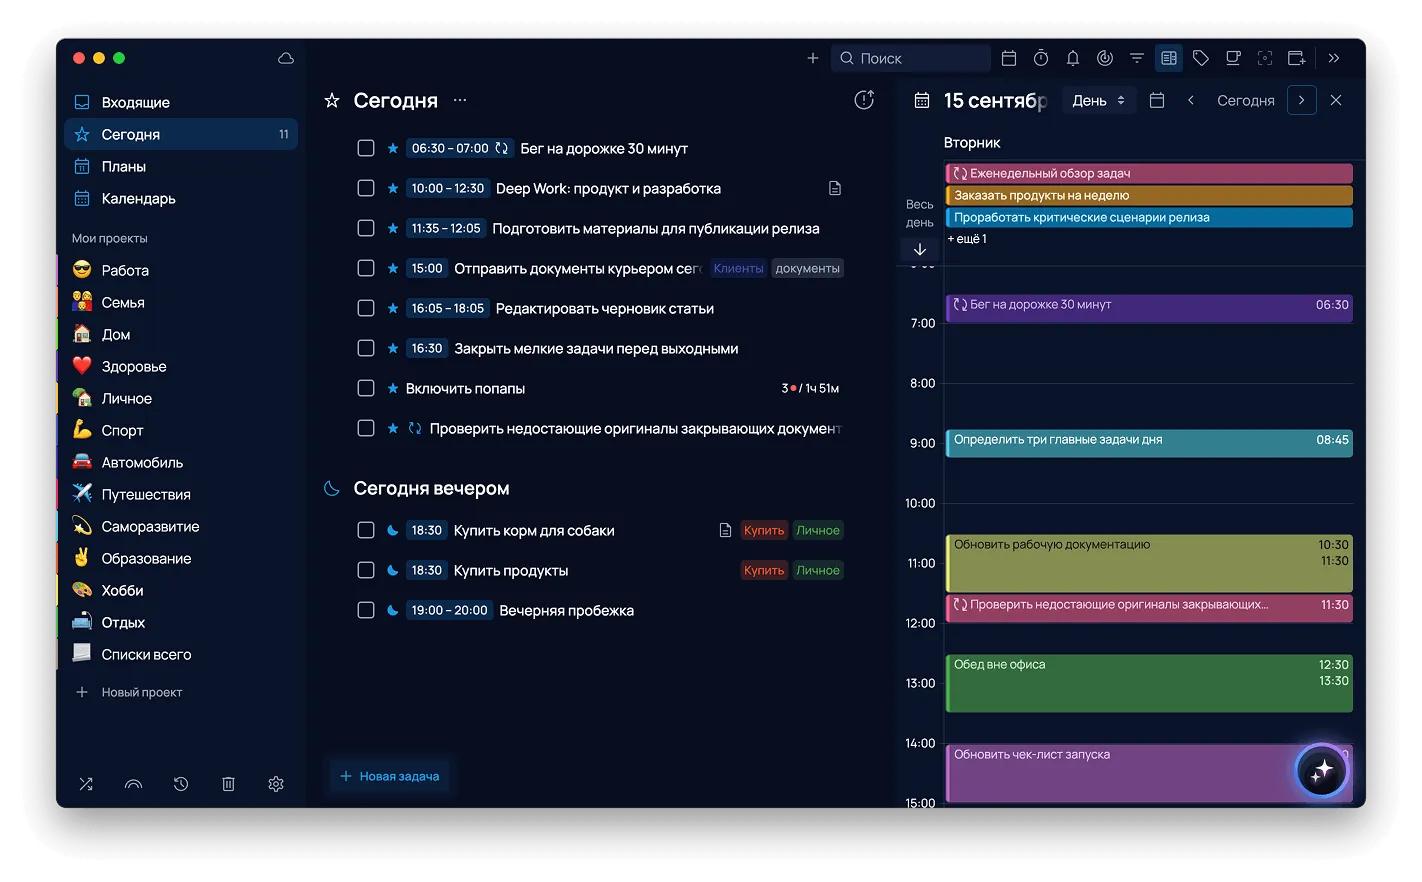Go to previous day with left chevron
This screenshot has width=1422, height=882.
click(1191, 100)
